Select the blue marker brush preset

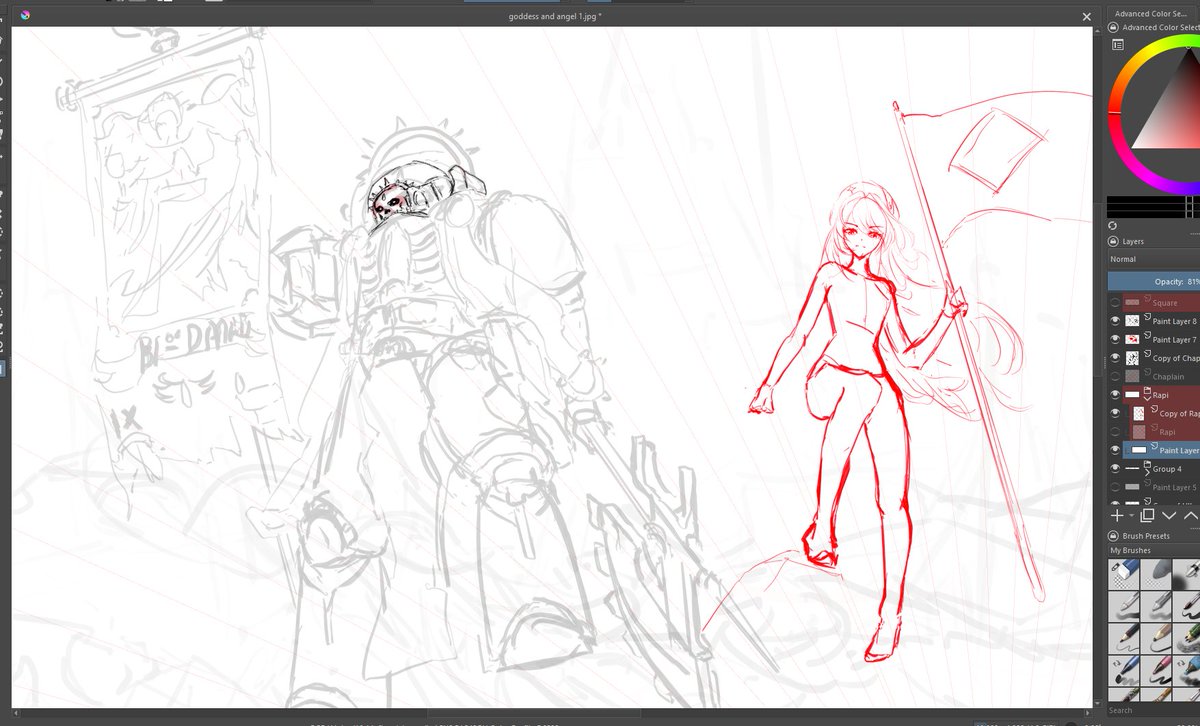(x=1125, y=669)
